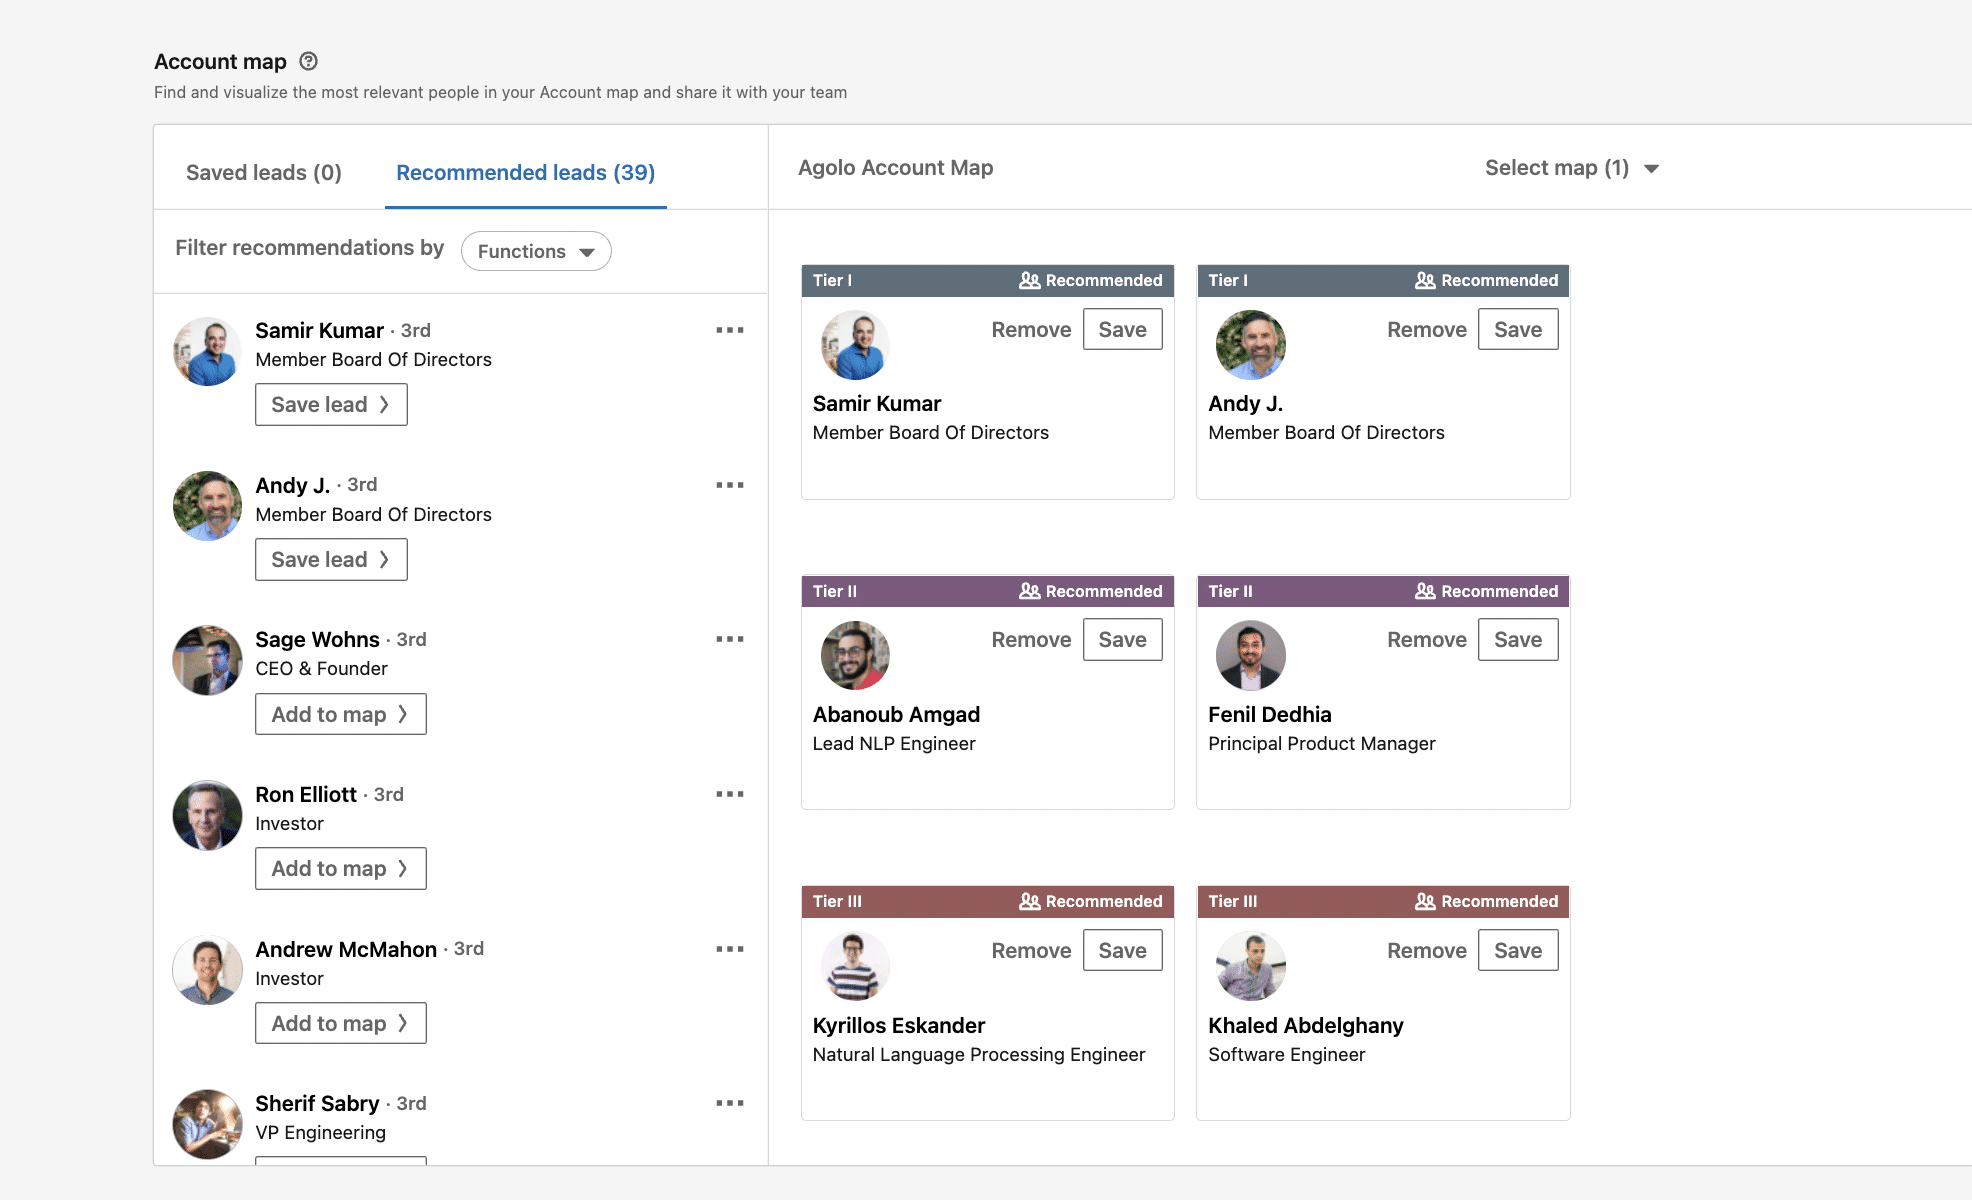
Task: Open more options menu for Sherif Sabry
Action: (x=730, y=1103)
